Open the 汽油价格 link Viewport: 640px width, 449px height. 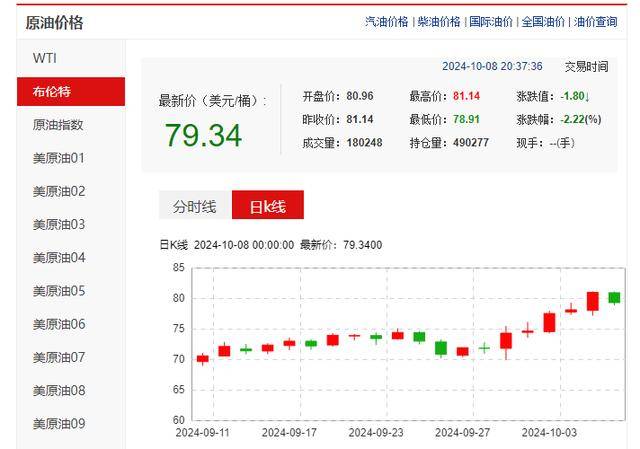(x=387, y=22)
